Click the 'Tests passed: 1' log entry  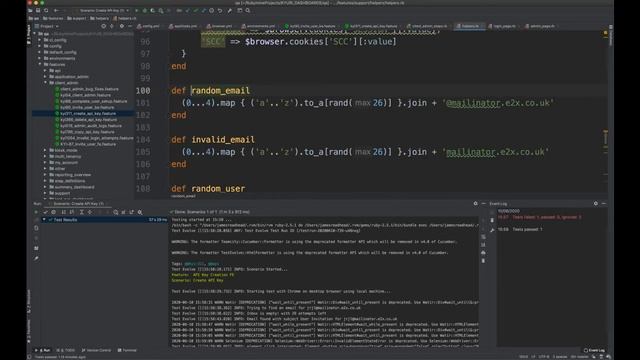coord(528,229)
